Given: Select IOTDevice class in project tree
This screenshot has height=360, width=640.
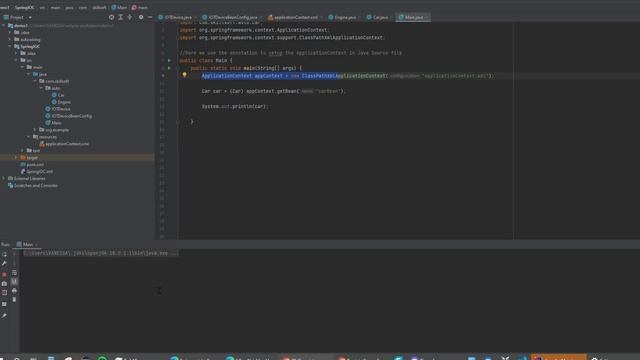Looking at the screenshot, I should (60, 109).
